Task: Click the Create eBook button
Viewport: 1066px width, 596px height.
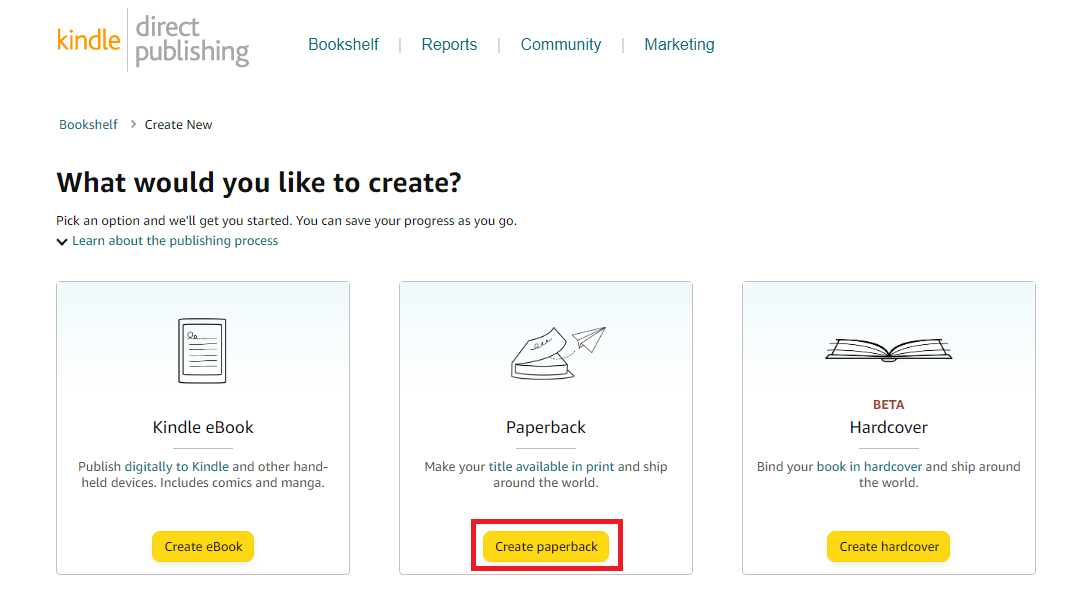Action: pyautogui.click(x=203, y=546)
